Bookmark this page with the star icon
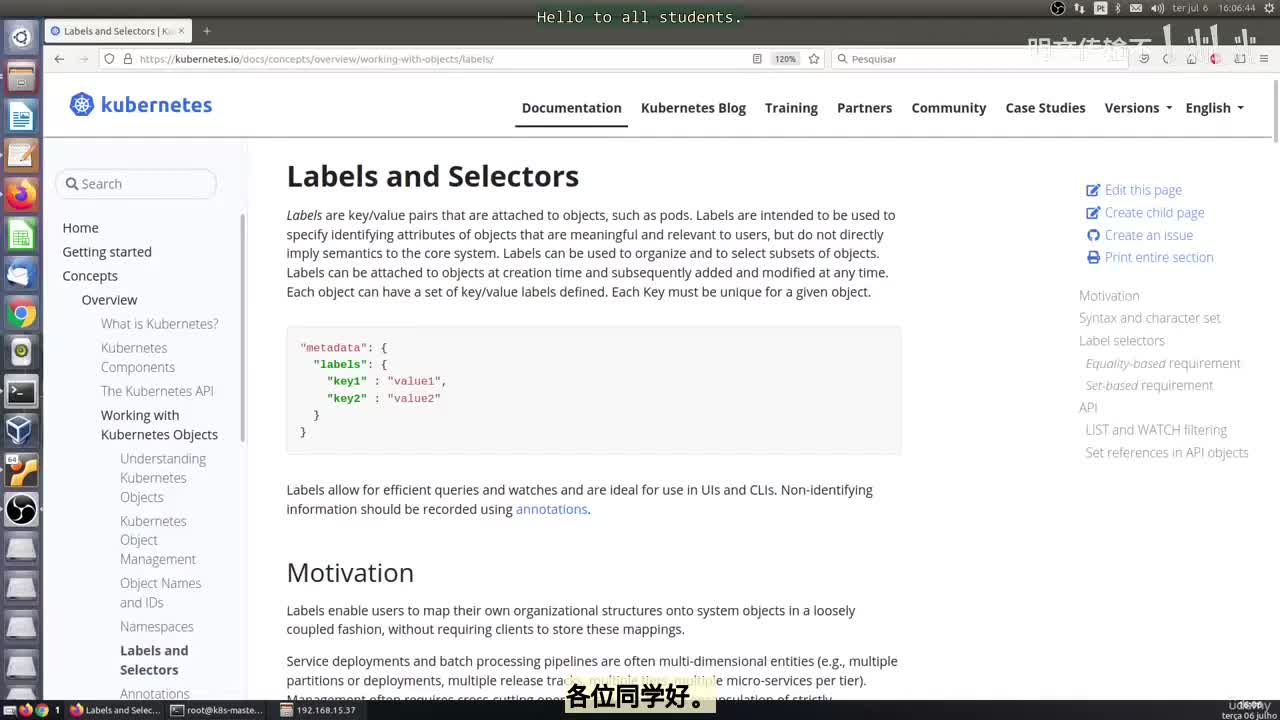Screen dimensions: 1280x720 [x=814, y=59]
